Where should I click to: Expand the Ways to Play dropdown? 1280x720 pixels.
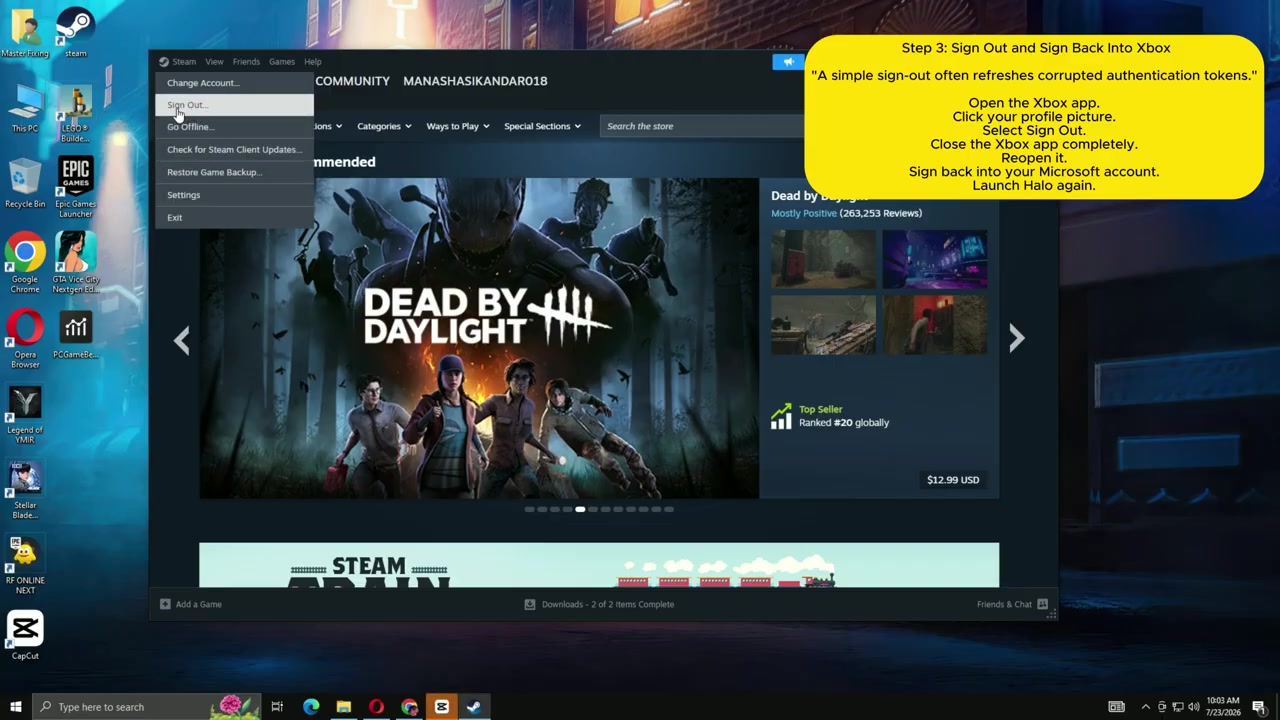pos(458,126)
